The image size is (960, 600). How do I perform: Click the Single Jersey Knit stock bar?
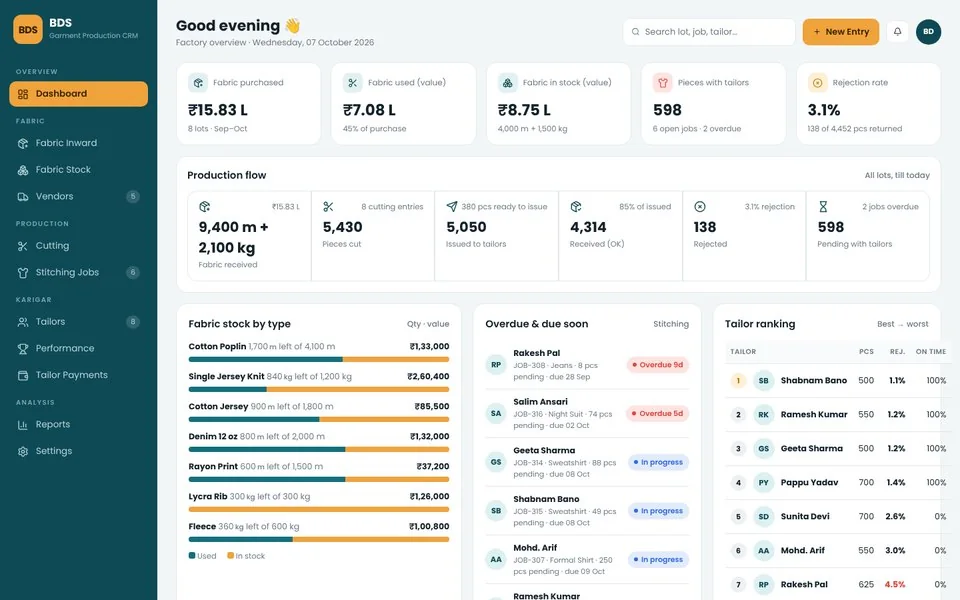coord(319,389)
